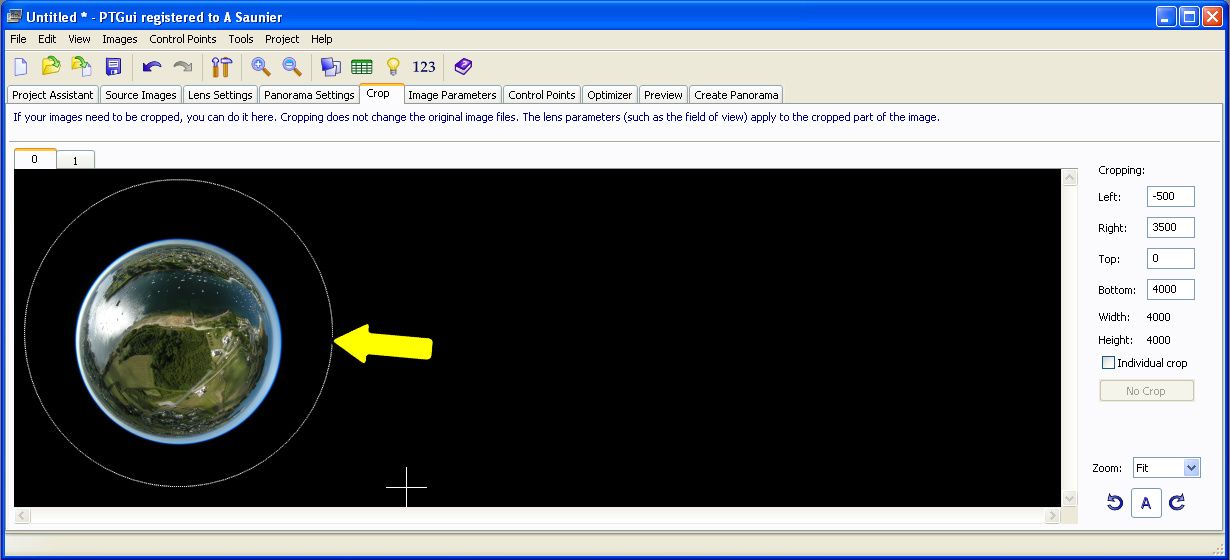Click the green table grid icon
Screen dimensions: 1230x560
pyautogui.click(x=362, y=67)
